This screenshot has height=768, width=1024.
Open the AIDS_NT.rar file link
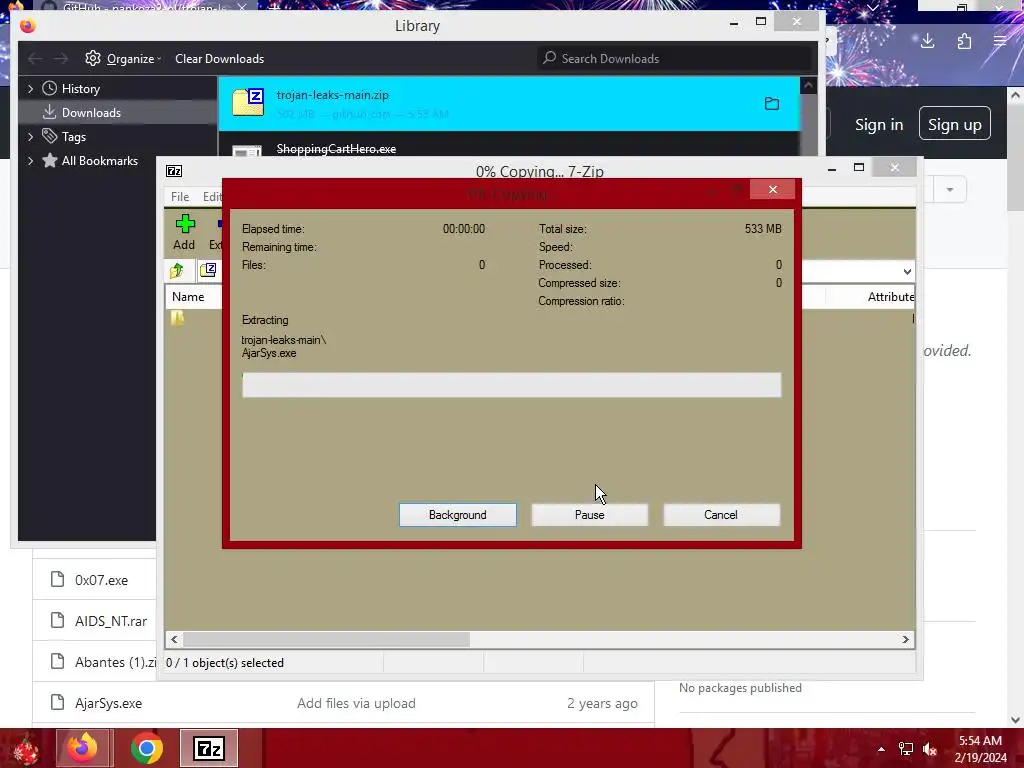point(110,621)
